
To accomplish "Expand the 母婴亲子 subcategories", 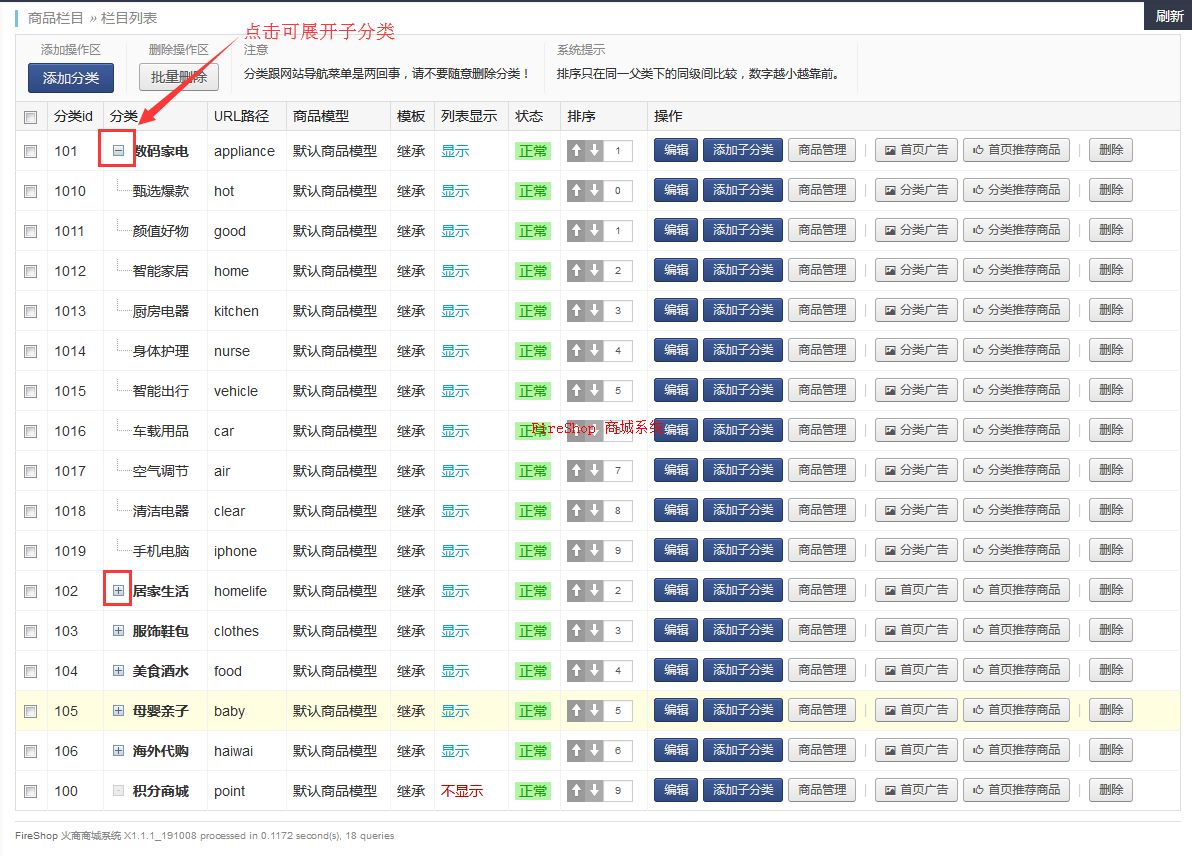I will pyautogui.click(x=118, y=711).
